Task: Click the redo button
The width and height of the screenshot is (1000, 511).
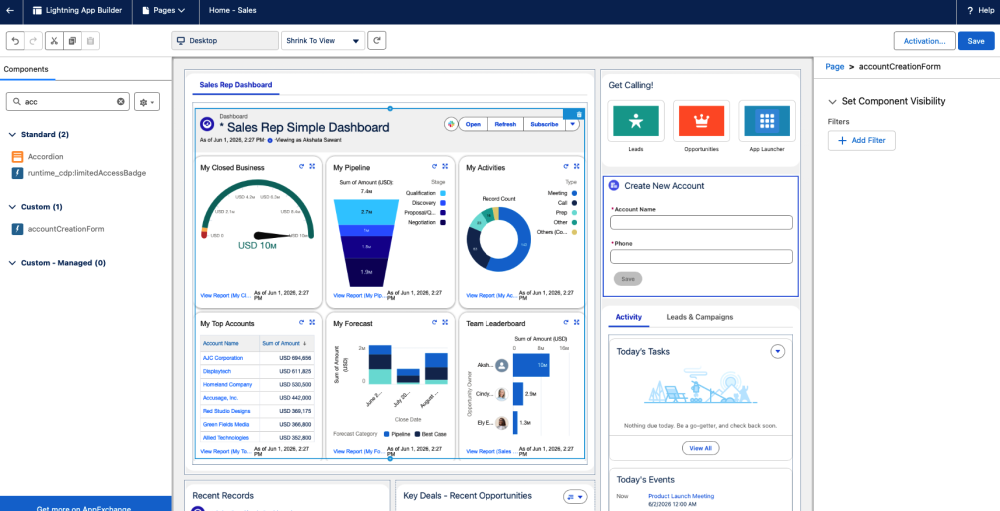Action: (33, 41)
